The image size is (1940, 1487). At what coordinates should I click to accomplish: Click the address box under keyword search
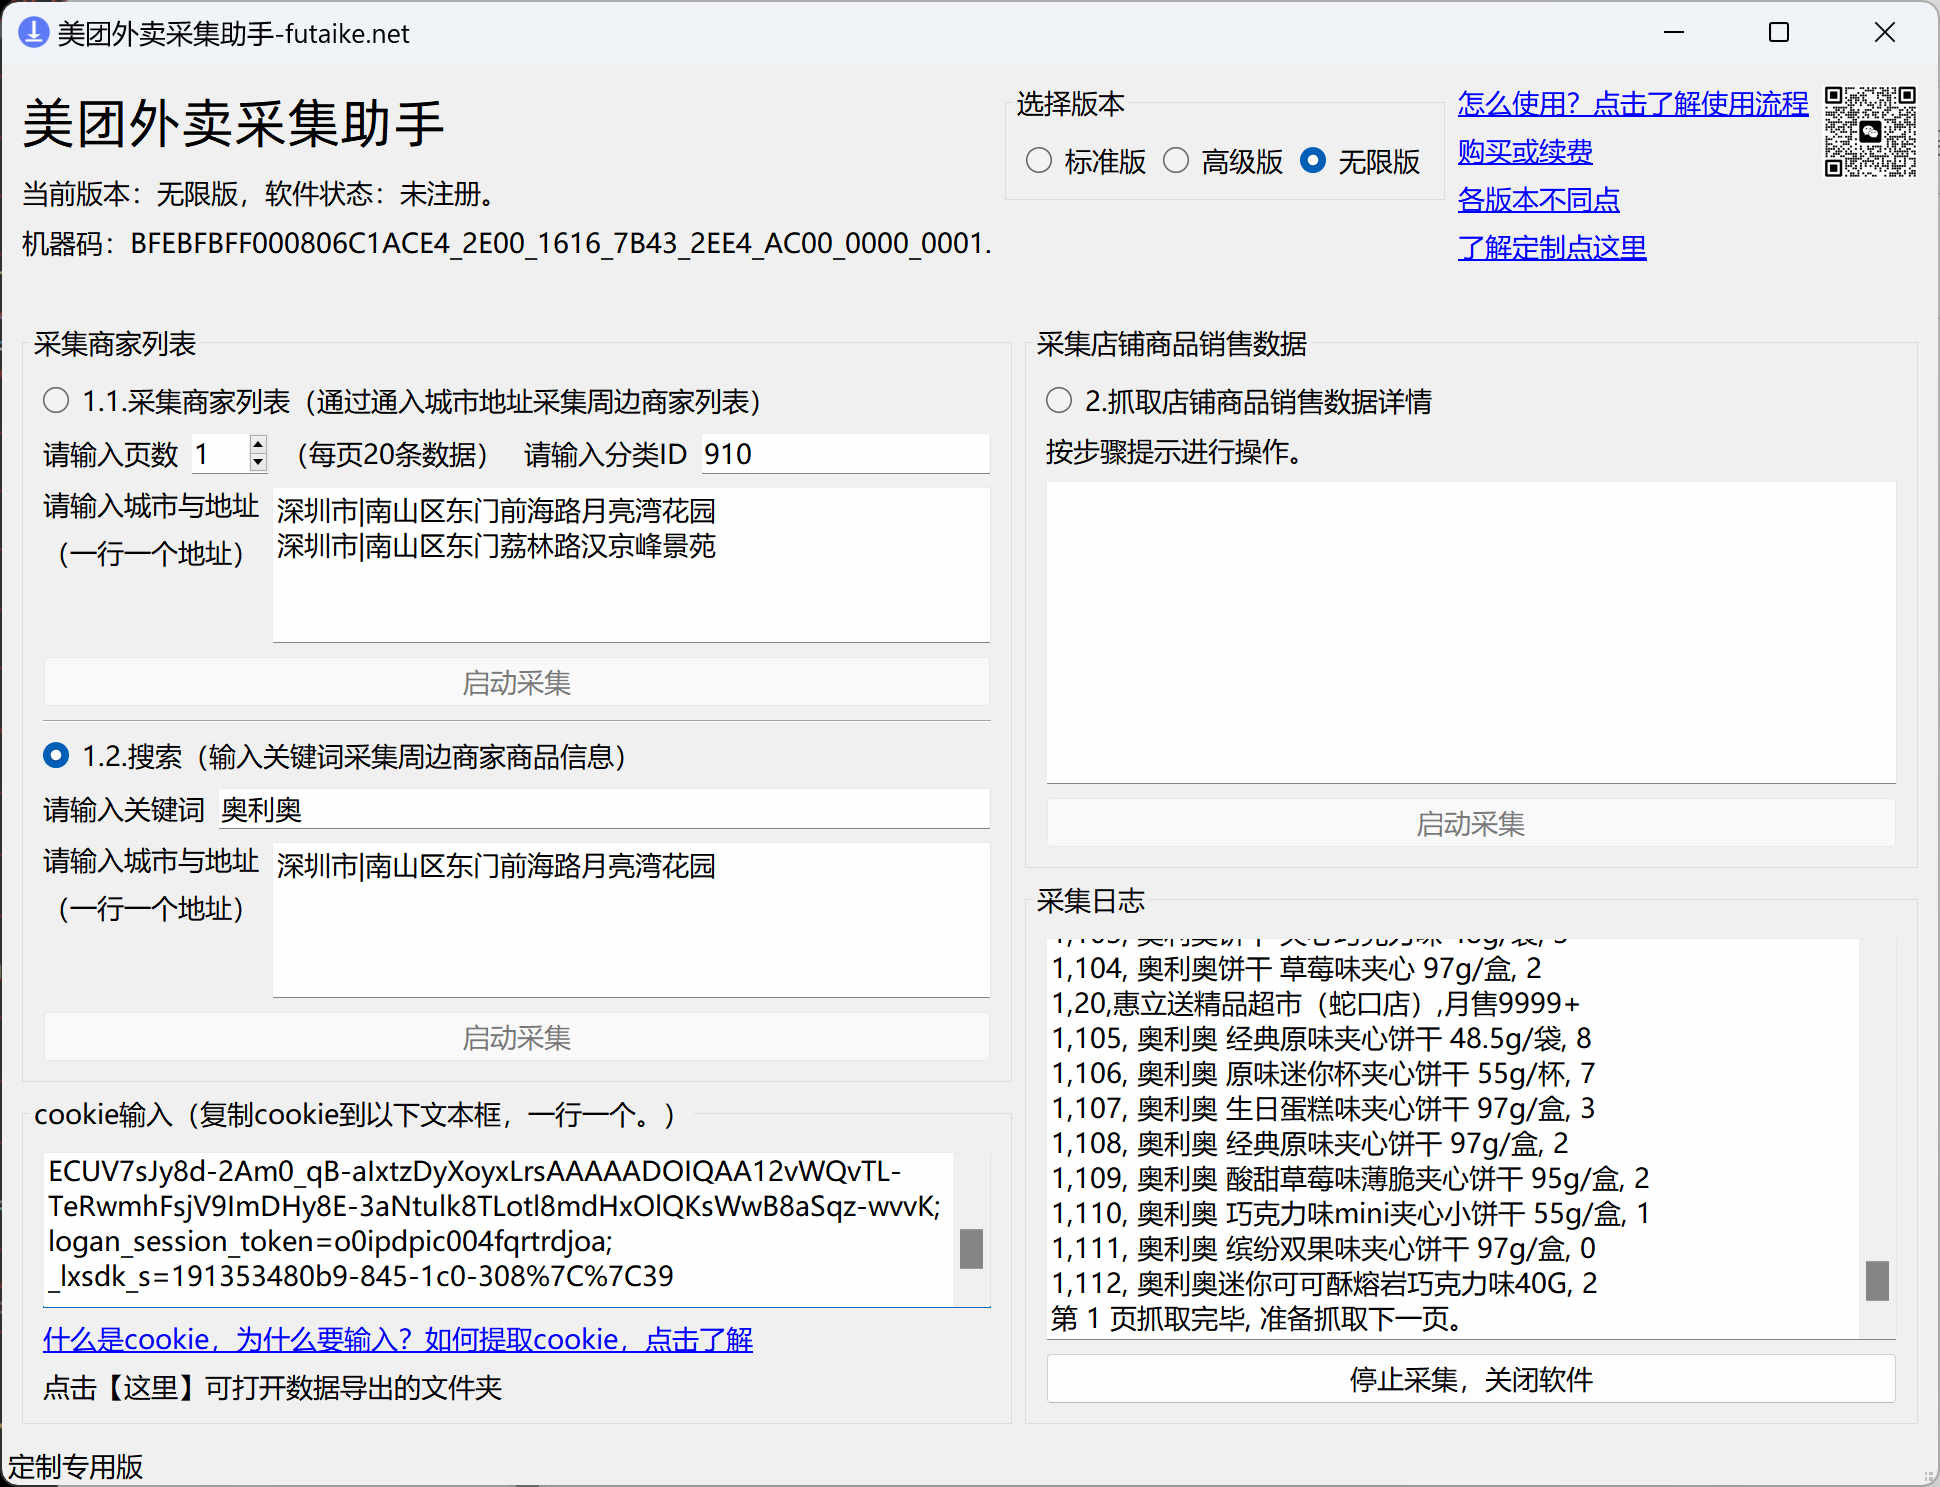point(631,920)
